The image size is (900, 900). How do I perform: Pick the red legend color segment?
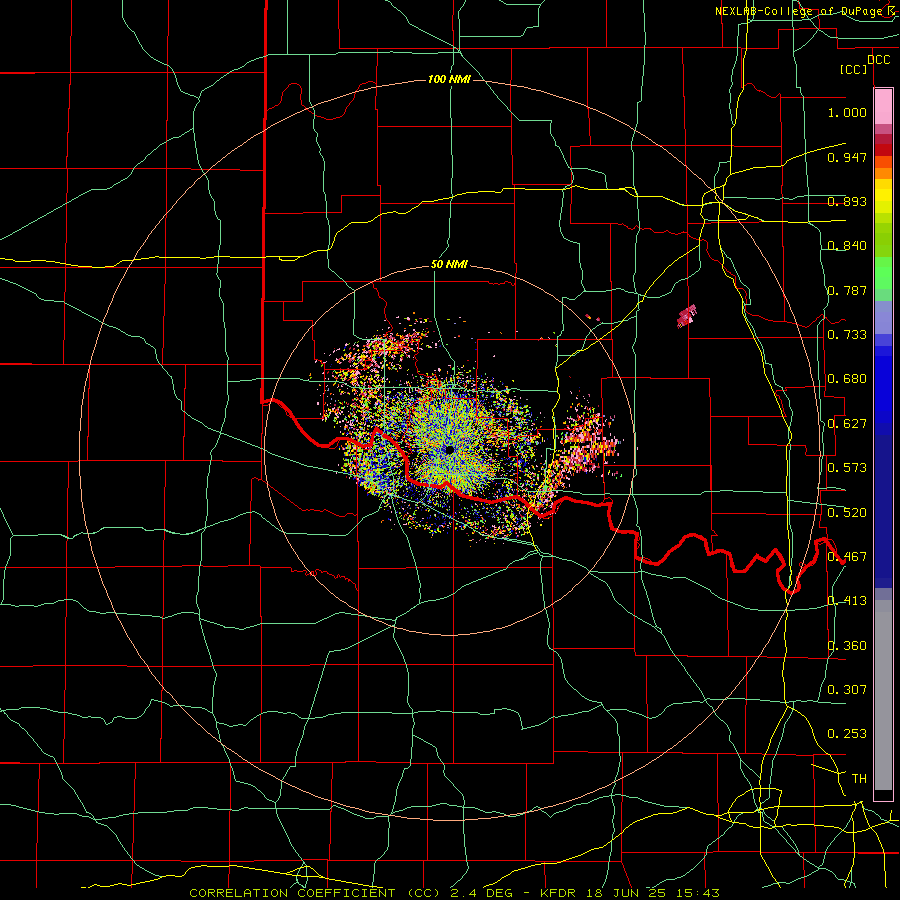click(883, 150)
